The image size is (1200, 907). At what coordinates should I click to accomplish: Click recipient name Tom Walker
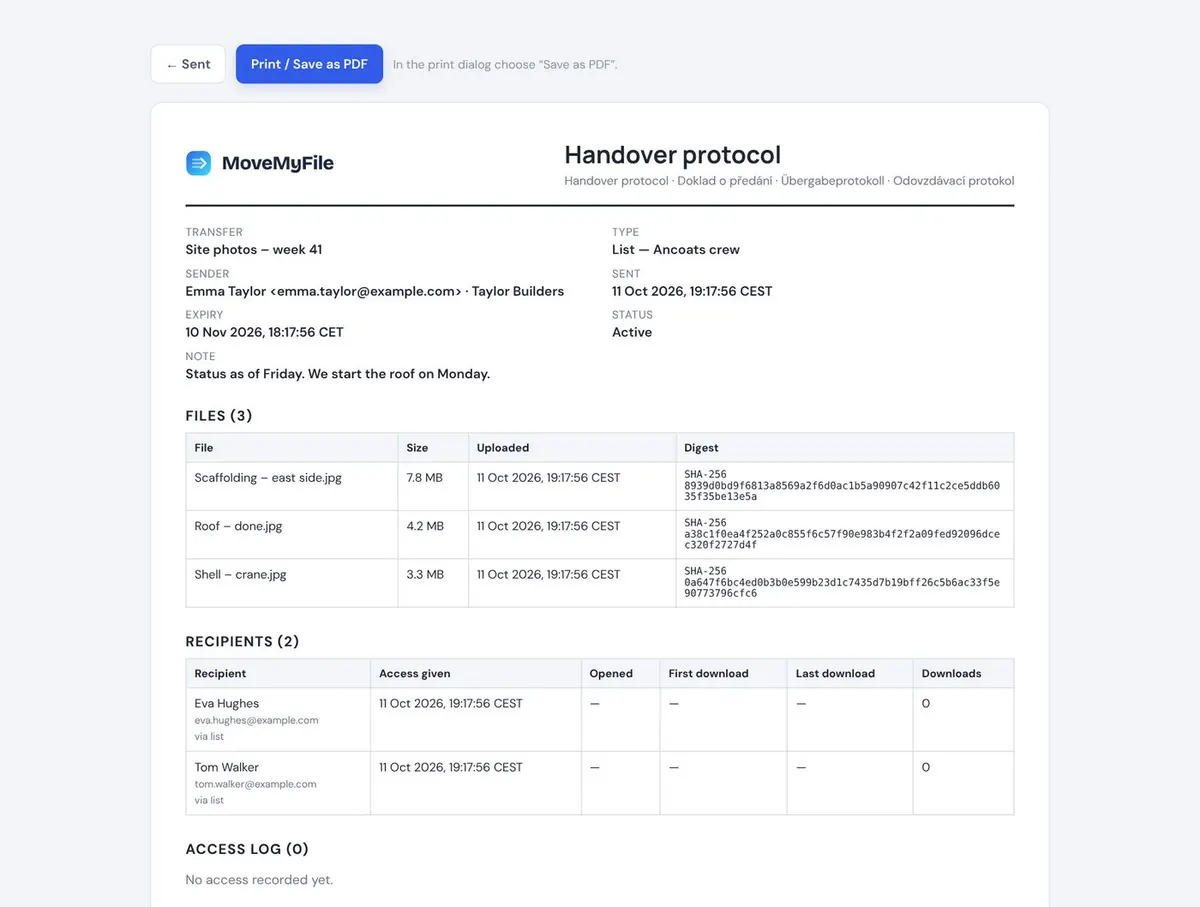tap(227, 768)
